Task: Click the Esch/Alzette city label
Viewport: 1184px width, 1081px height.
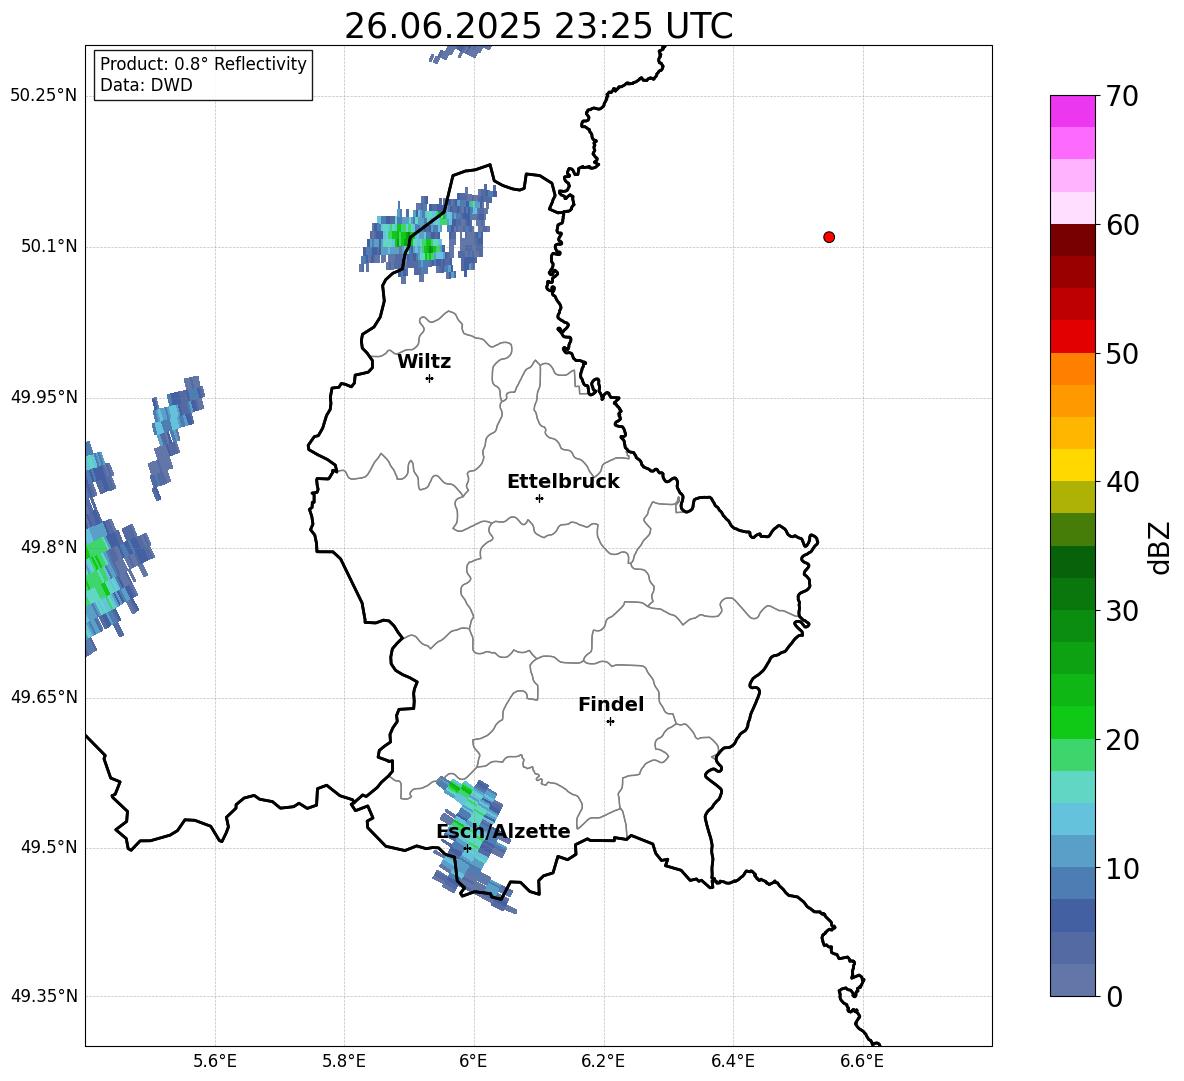Action: coord(503,831)
